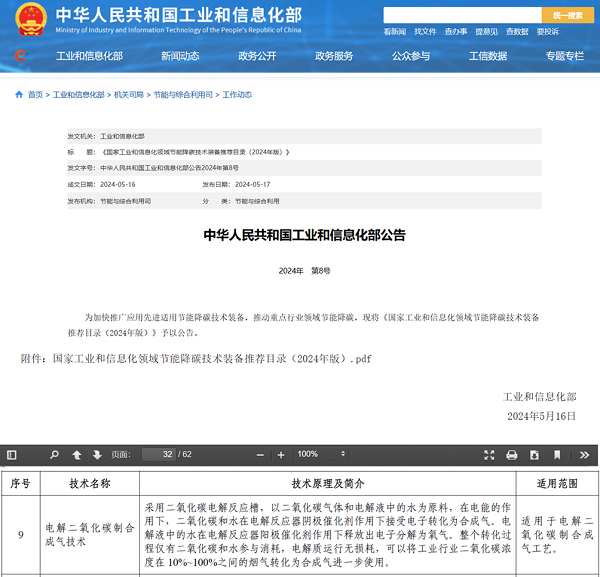Go to previous PDF page
The image size is (600, 577).
coord(77,454)
